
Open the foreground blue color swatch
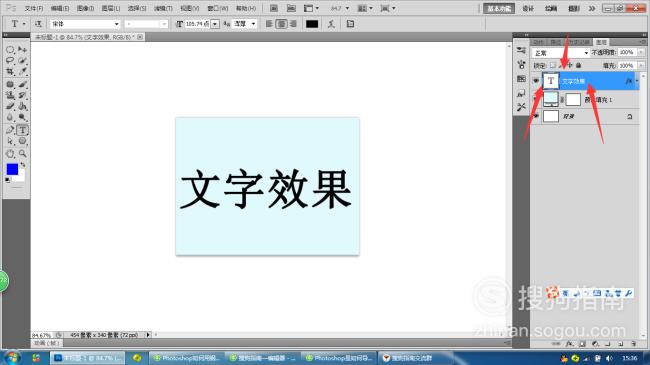point(12,169)
